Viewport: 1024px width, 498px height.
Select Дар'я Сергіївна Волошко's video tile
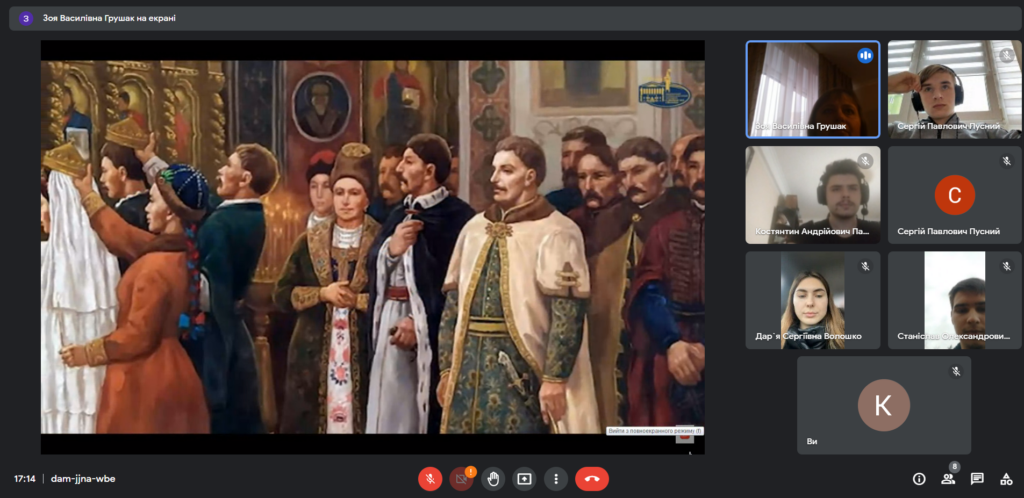coord(812,299)
